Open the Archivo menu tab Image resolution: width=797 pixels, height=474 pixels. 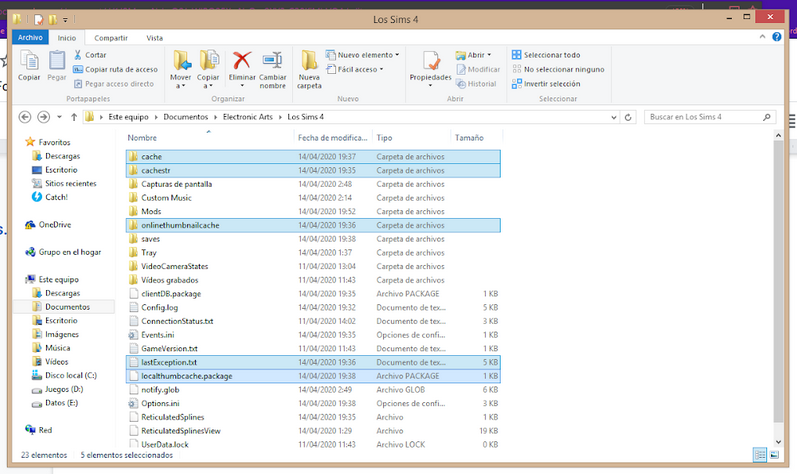32,38
